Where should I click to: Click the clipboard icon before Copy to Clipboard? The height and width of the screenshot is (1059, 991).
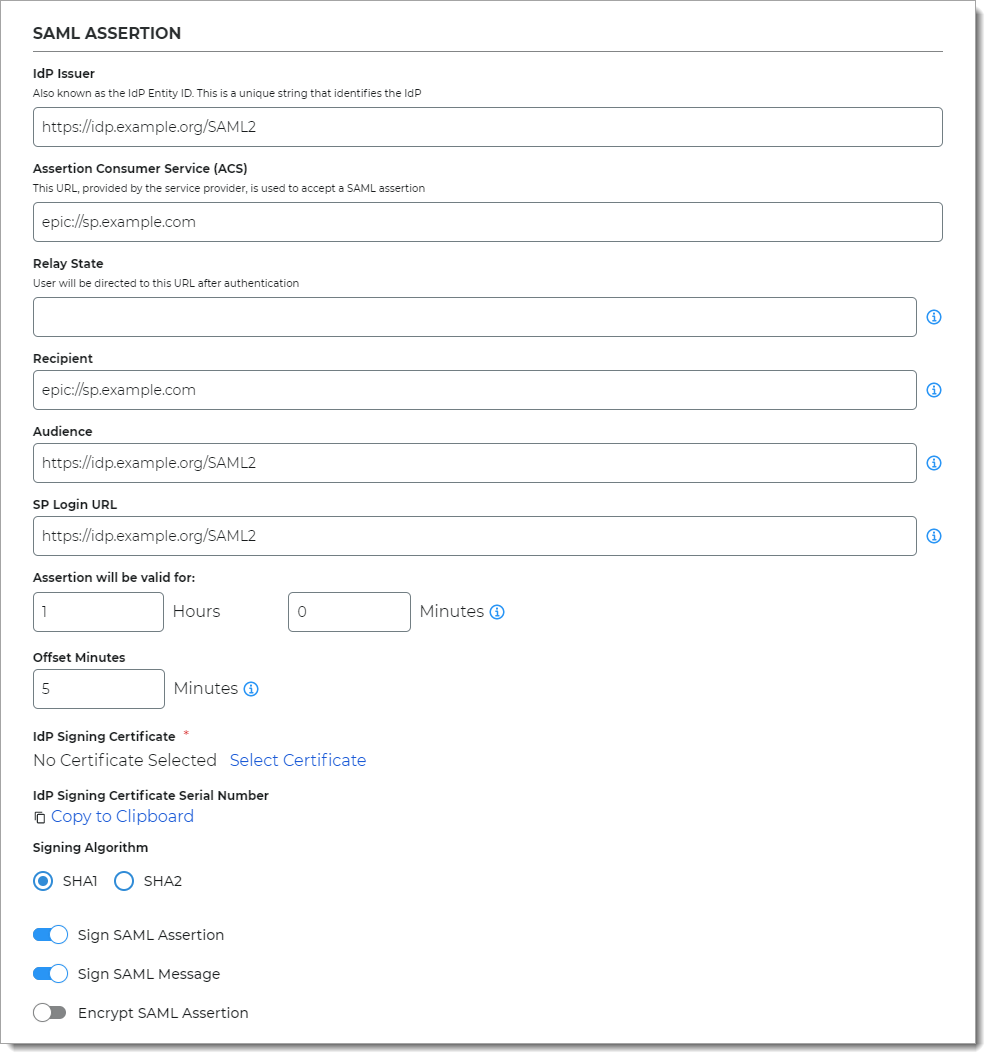tap(38, 817)
